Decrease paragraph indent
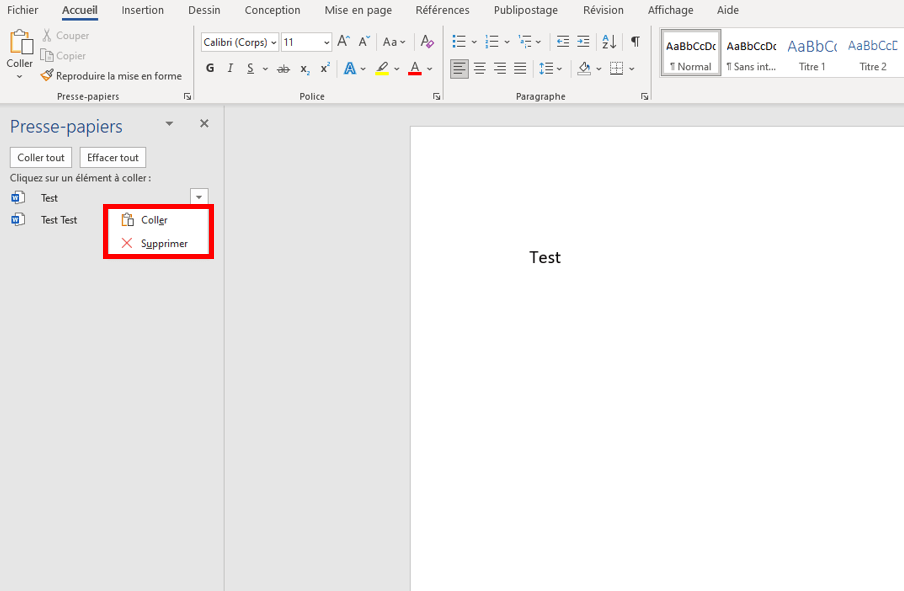This screenshot has width=904, height=591. 563,42
